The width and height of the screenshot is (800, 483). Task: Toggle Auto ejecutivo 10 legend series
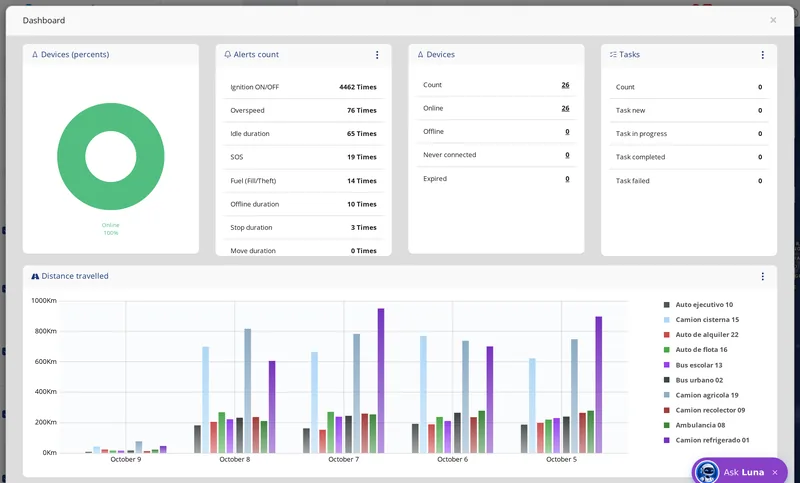698,304
